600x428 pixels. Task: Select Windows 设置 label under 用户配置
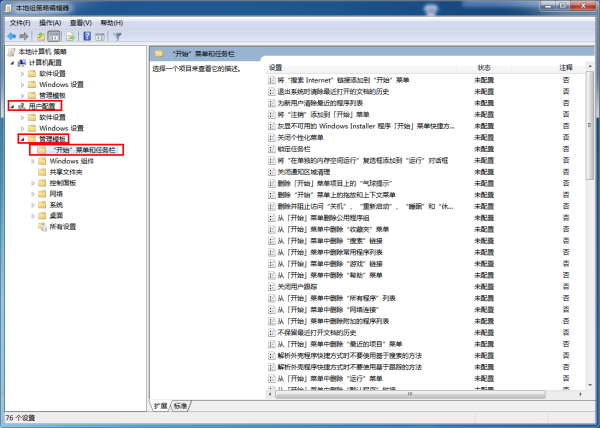click(x=61, y=128)
